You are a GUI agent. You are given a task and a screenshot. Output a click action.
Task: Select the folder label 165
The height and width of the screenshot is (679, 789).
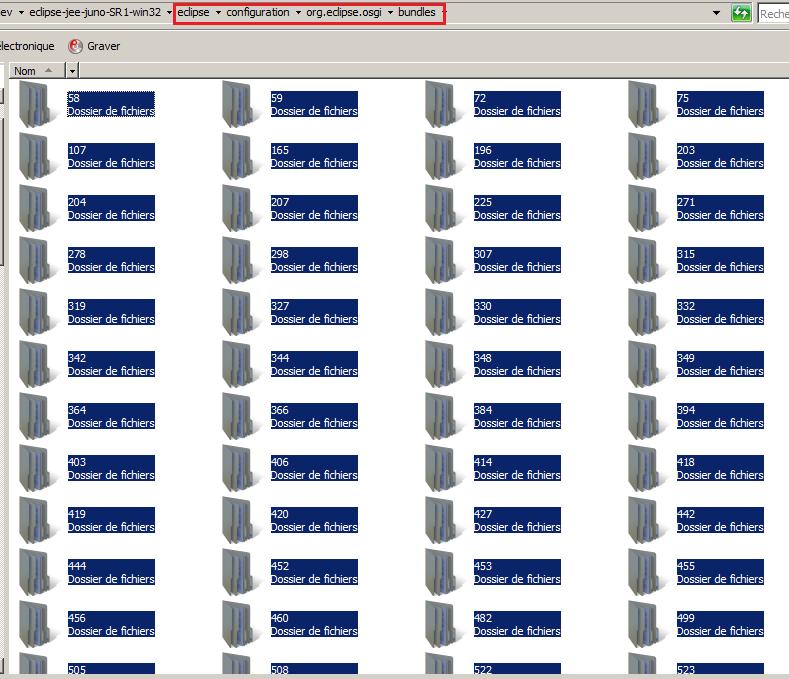(280, 150)
